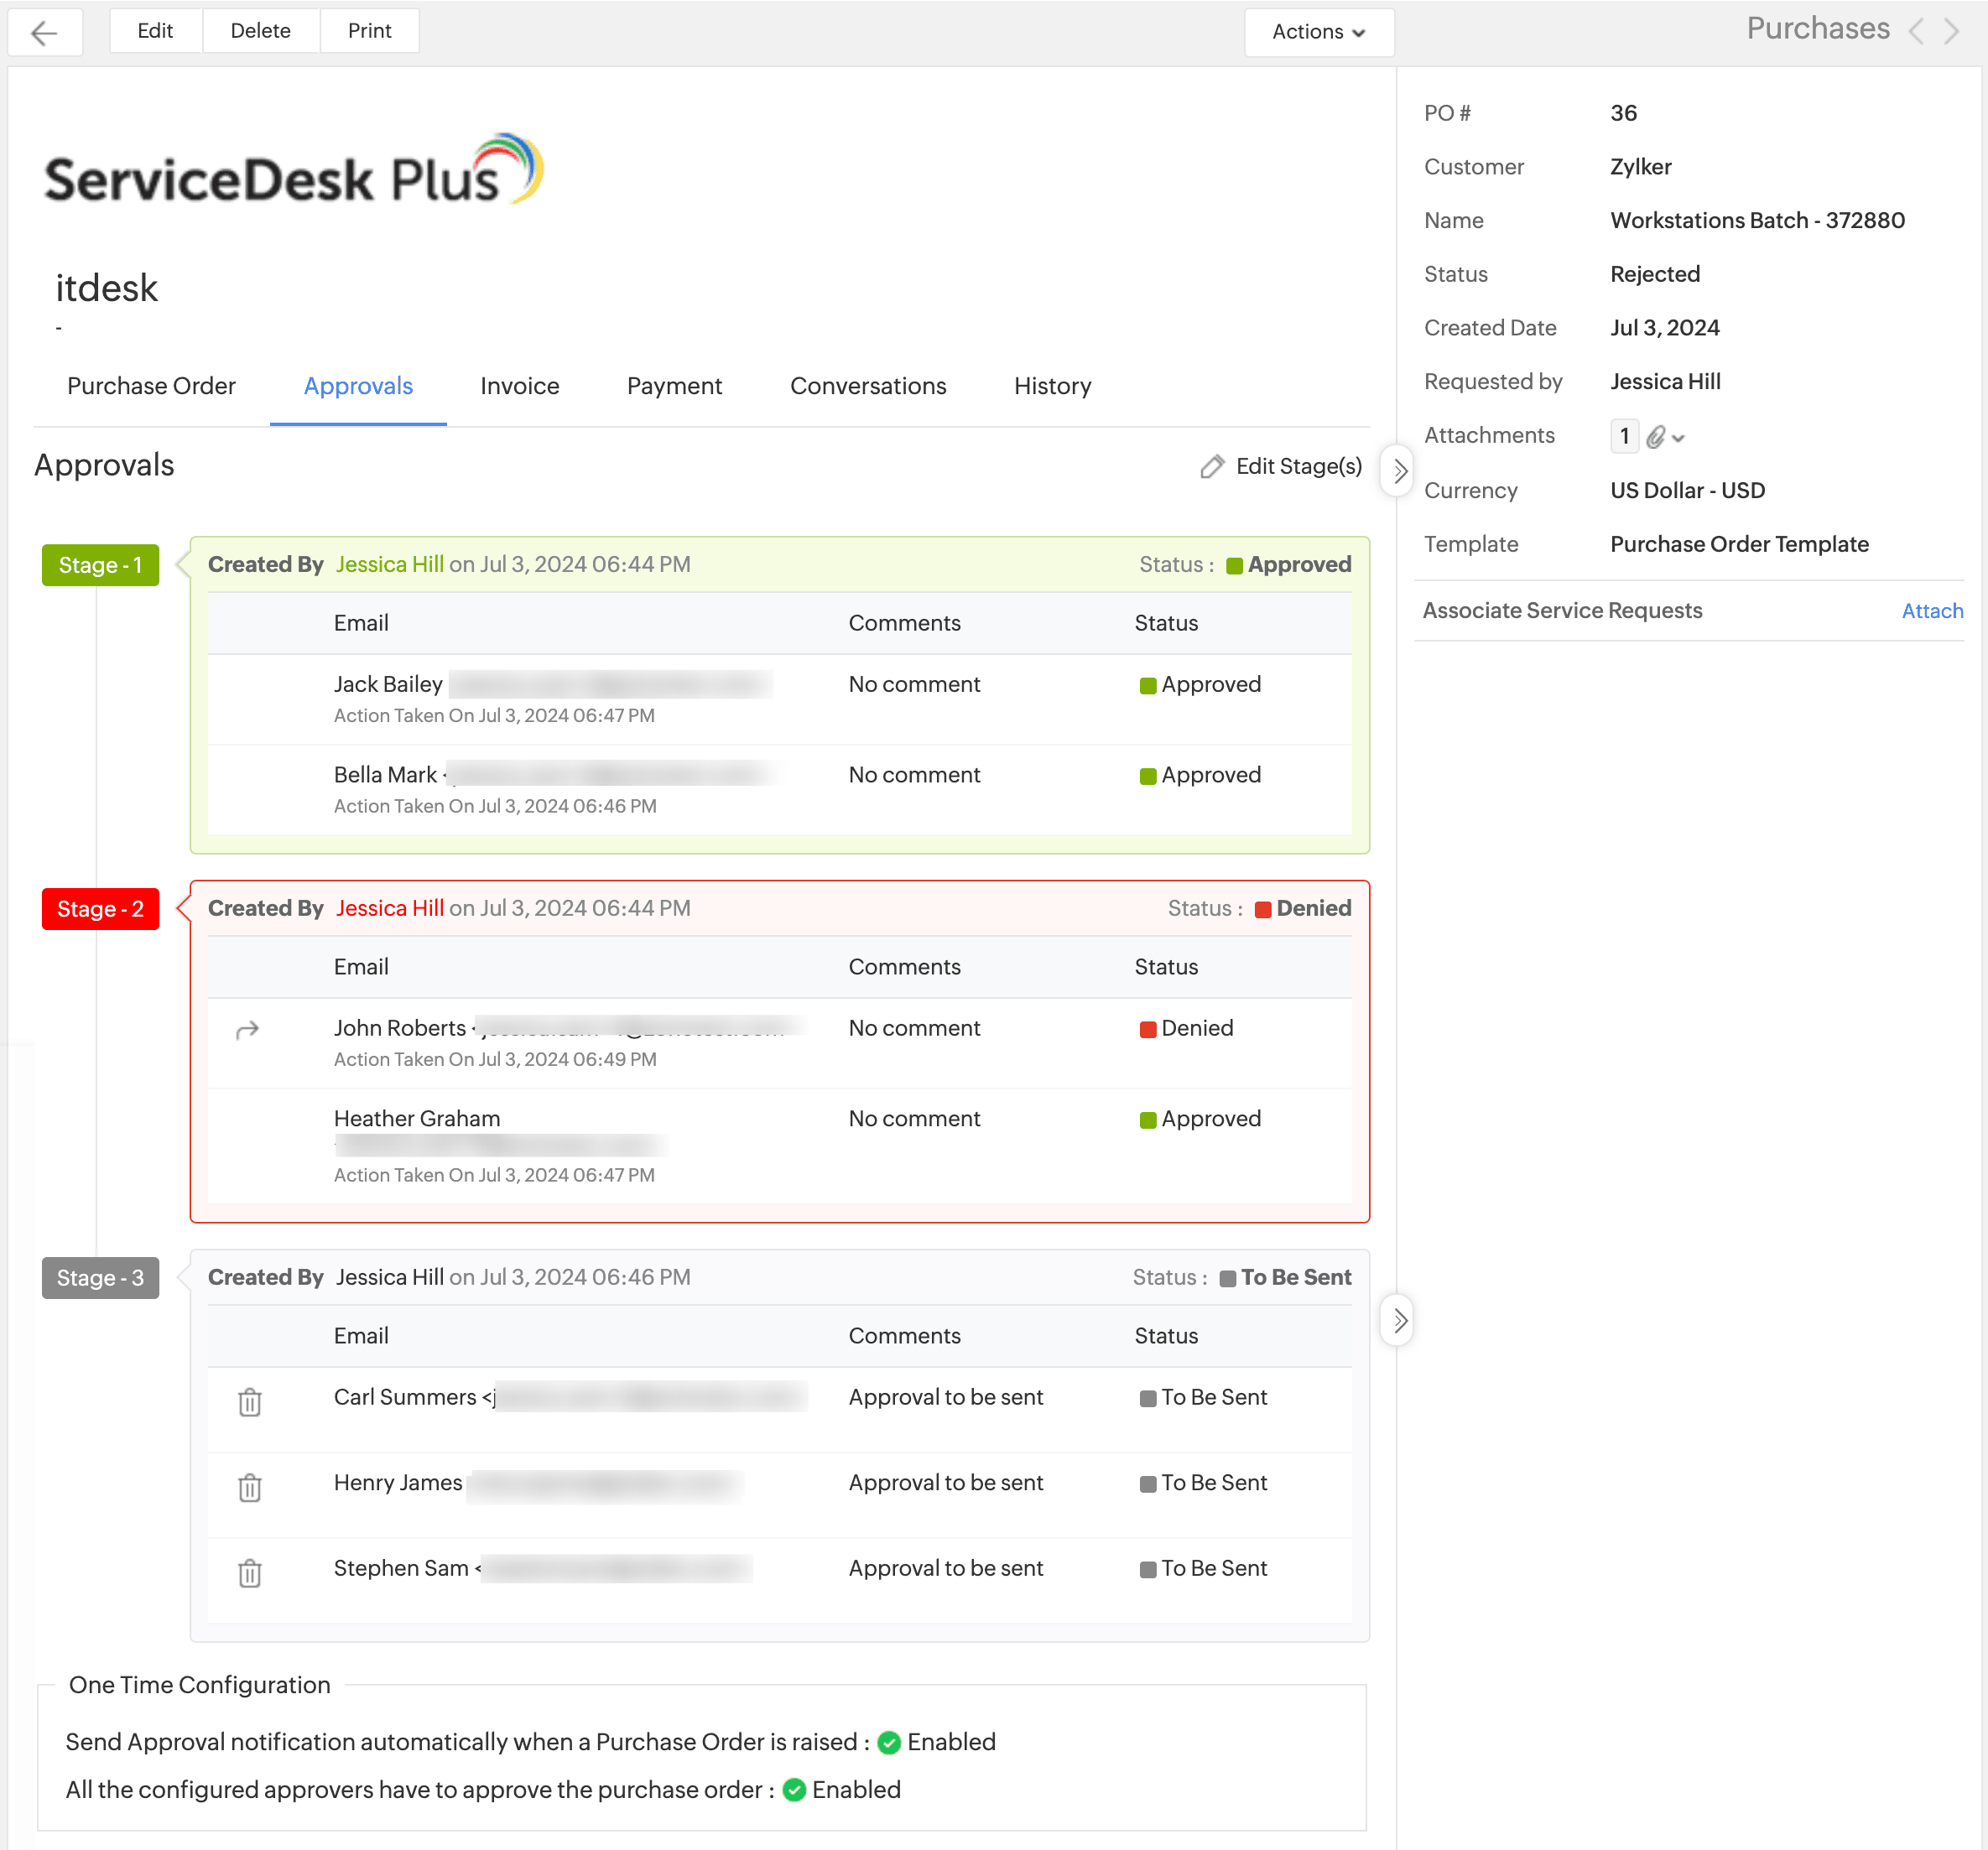Viewport: 1988px width, 1850px height.
Task: Click the Edit Stage(s) pencil icon
Action: [x=1212, y=467]
